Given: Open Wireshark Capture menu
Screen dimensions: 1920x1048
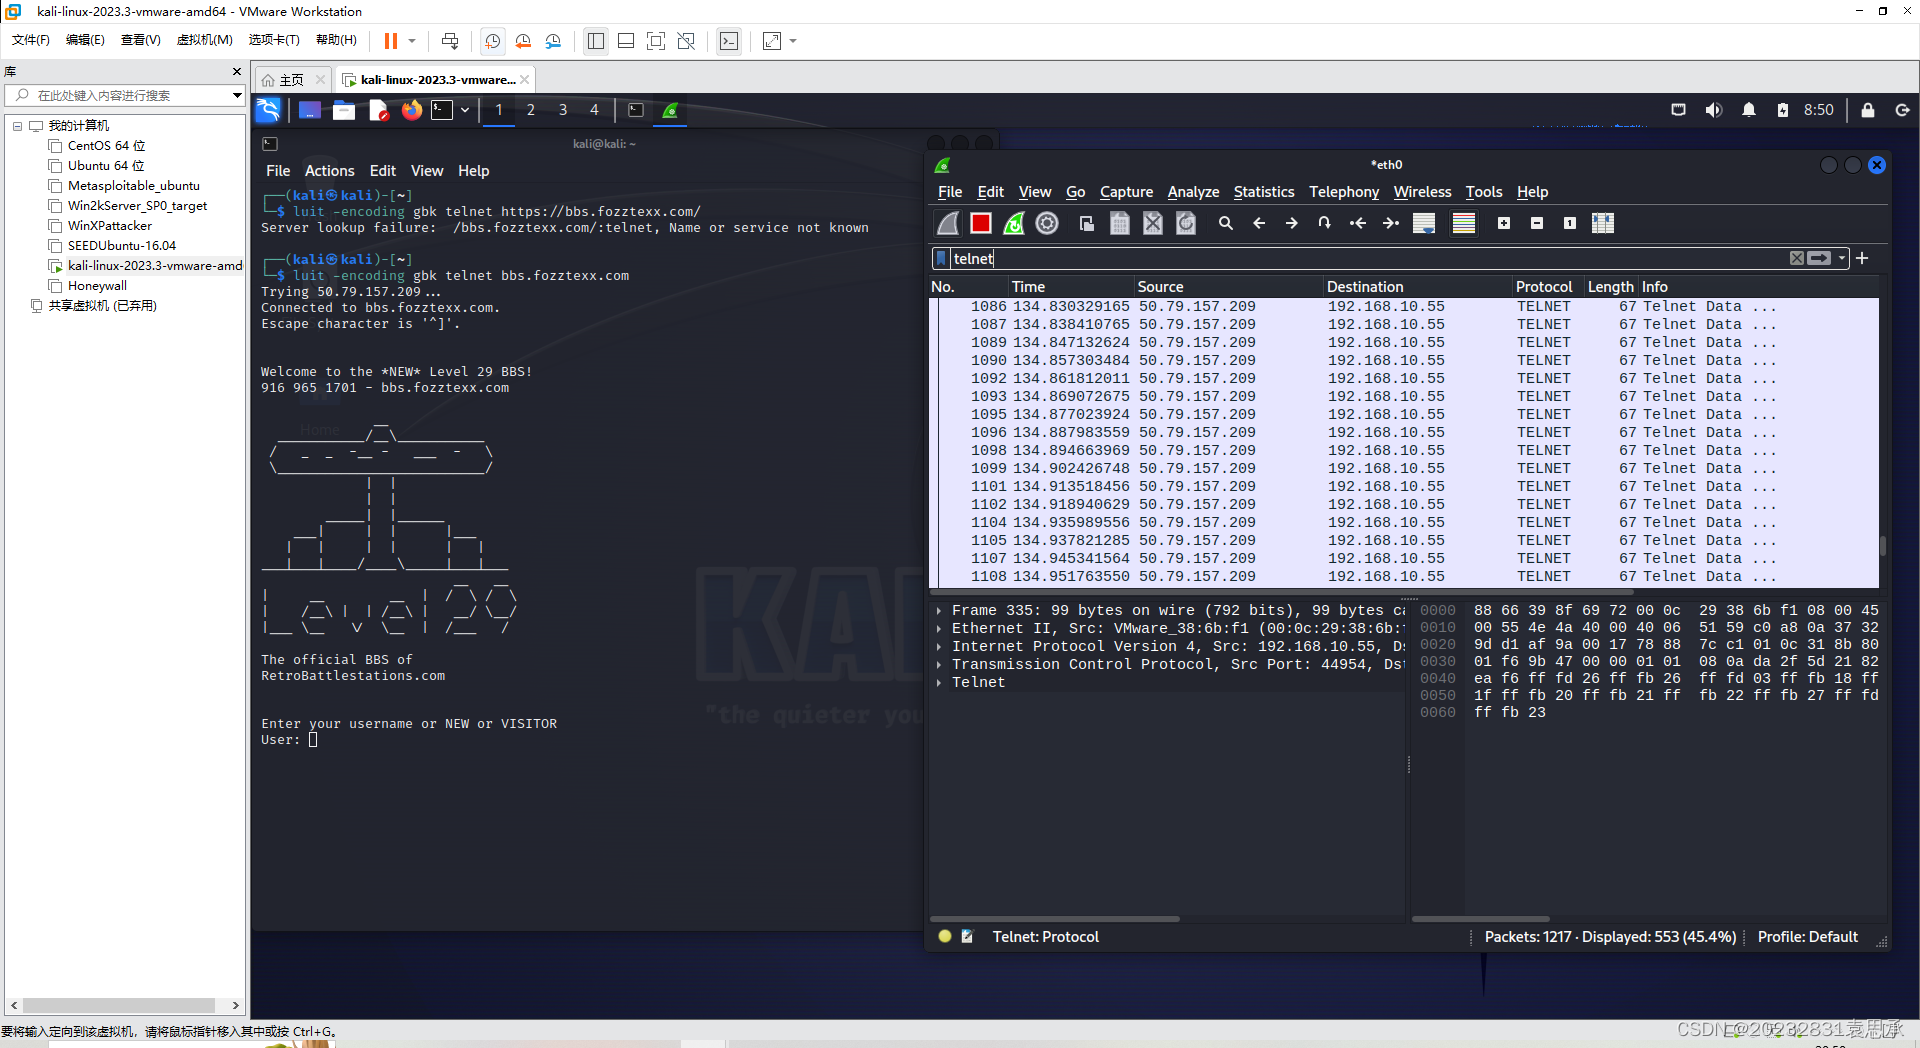Looking at the screenshot, I should click(x=1126, y=192).
